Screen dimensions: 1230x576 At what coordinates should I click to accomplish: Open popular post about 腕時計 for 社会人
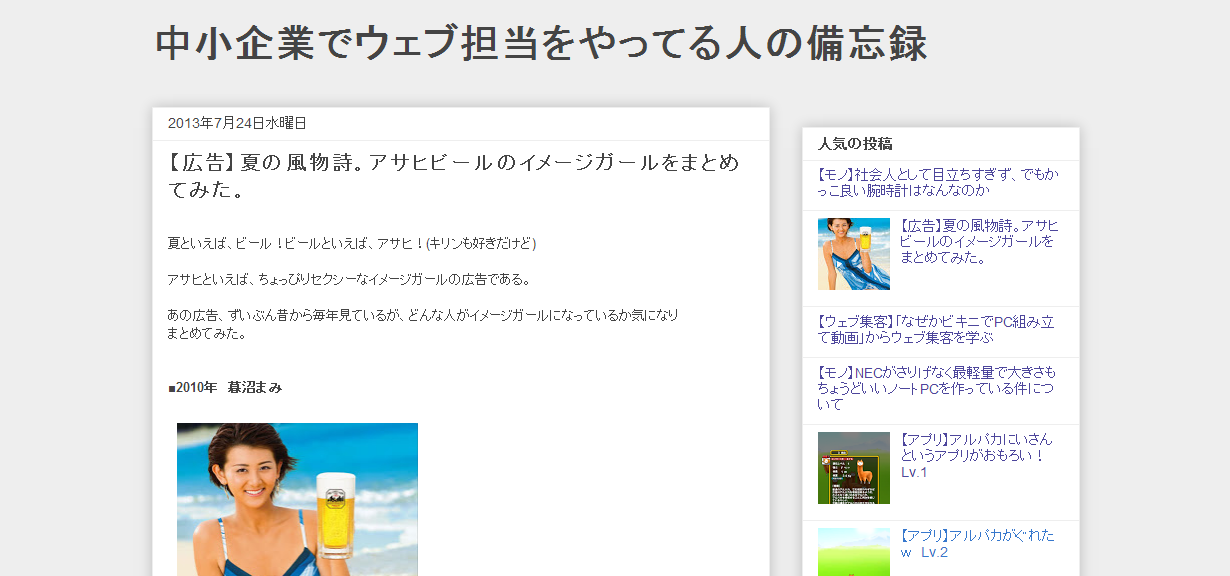click(x=938, y=182)
